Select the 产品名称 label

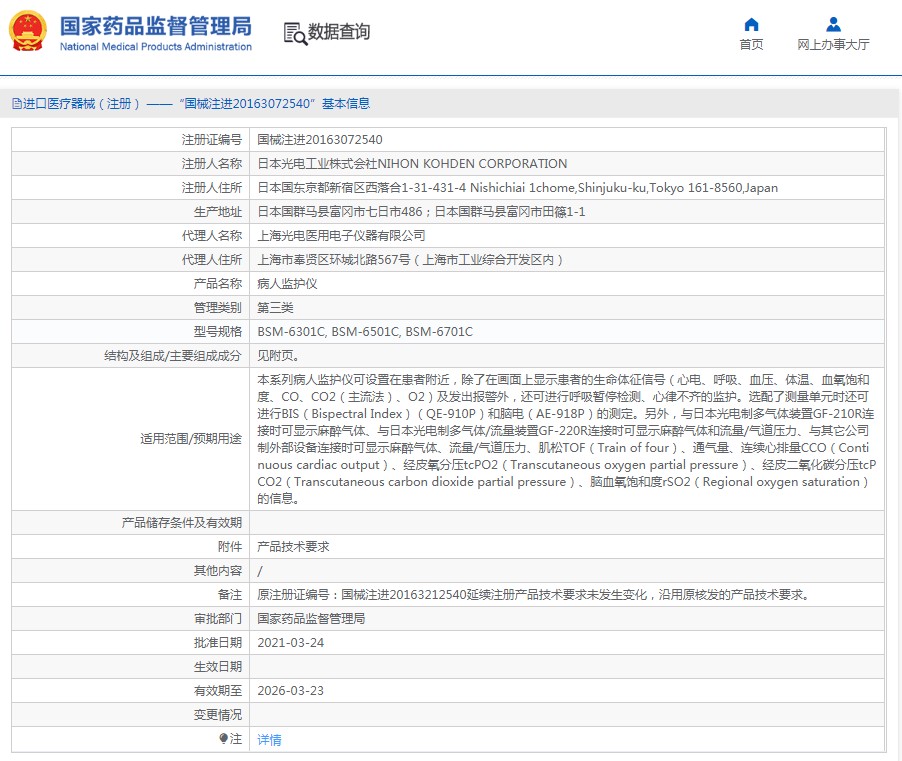[218, 284]
